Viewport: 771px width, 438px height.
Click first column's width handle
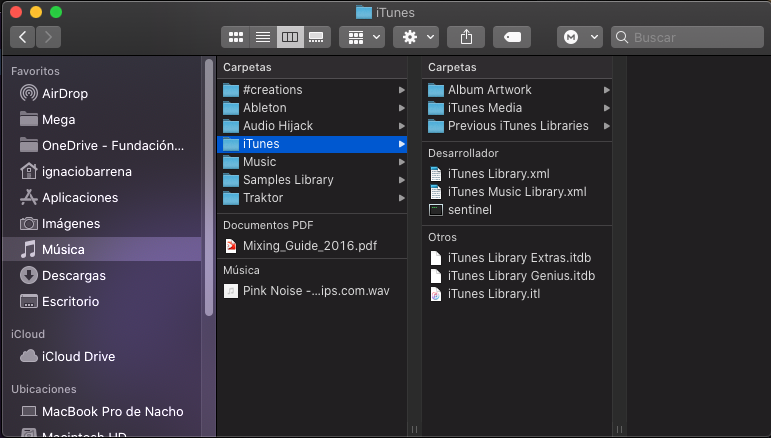[x=414, y=430]
